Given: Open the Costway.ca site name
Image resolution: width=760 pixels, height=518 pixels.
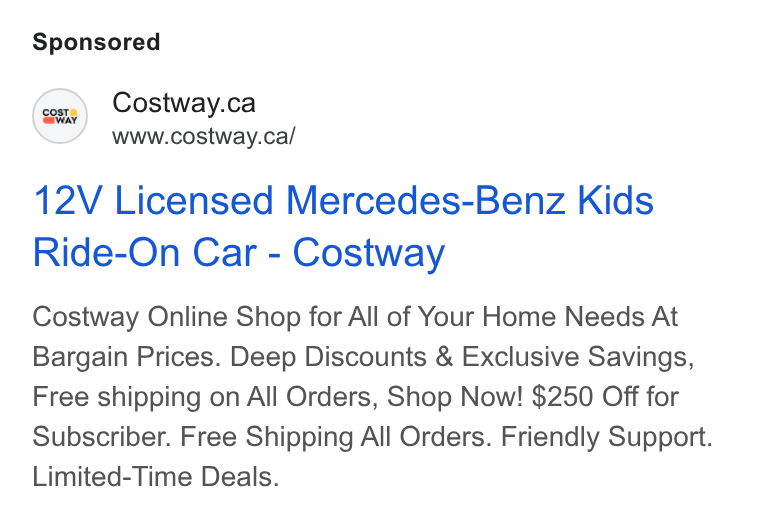Looking at the screenshot, I should (x=184, y=103).
